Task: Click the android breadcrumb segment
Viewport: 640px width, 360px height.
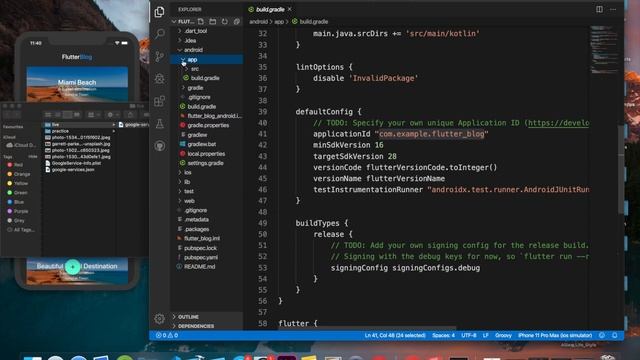Action: tap(258, 22)
